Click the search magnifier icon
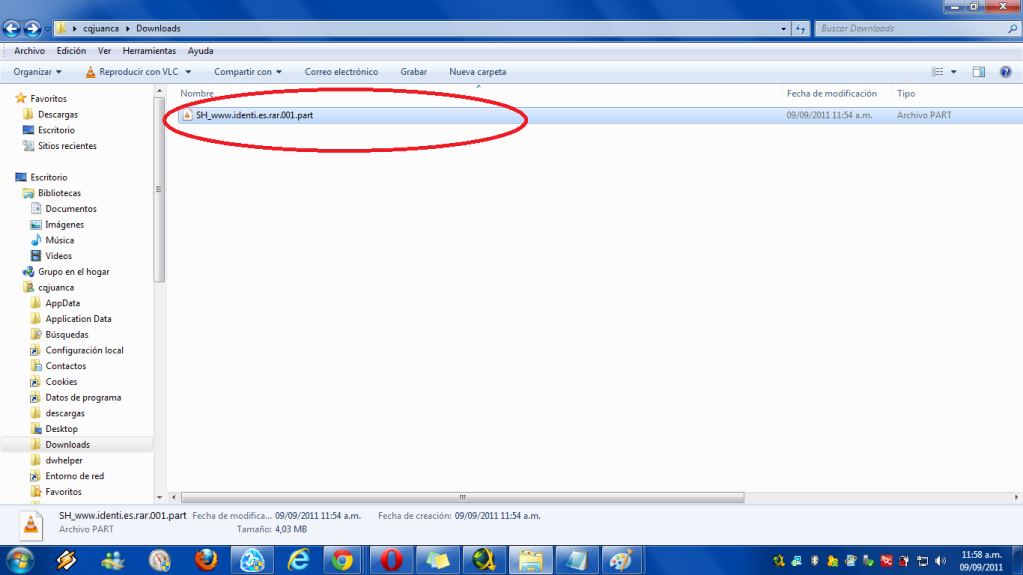Image resolution: width=1023 pixels, height=575 pixels. tap(1013, 29)
